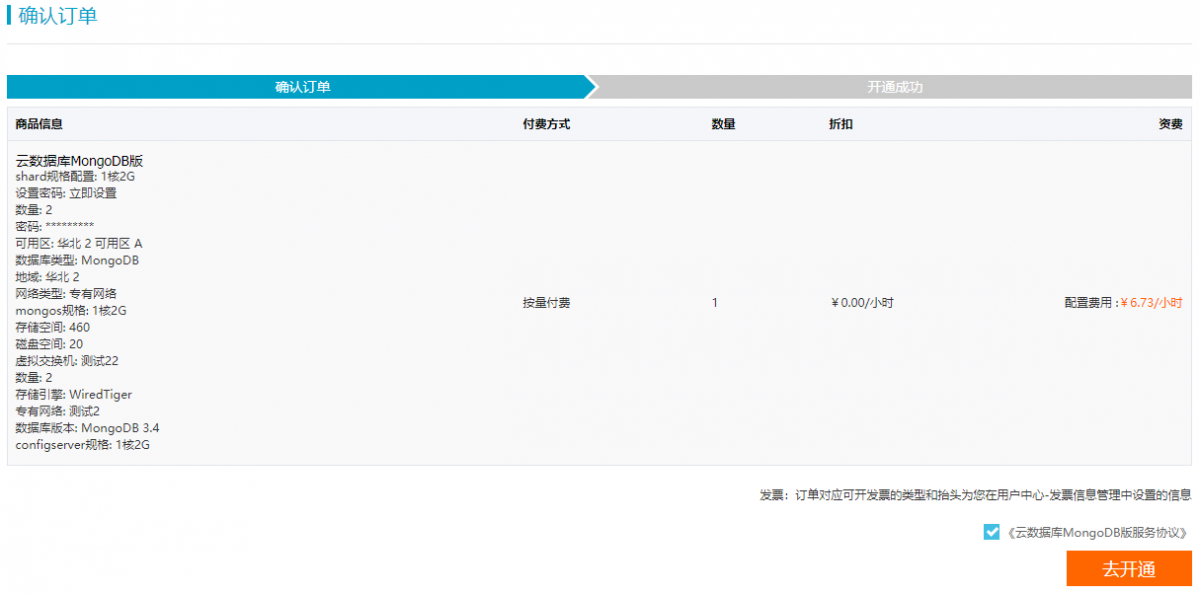
Task: Click the ¥6.73/小时 configuration fee
Action: 1151,302
